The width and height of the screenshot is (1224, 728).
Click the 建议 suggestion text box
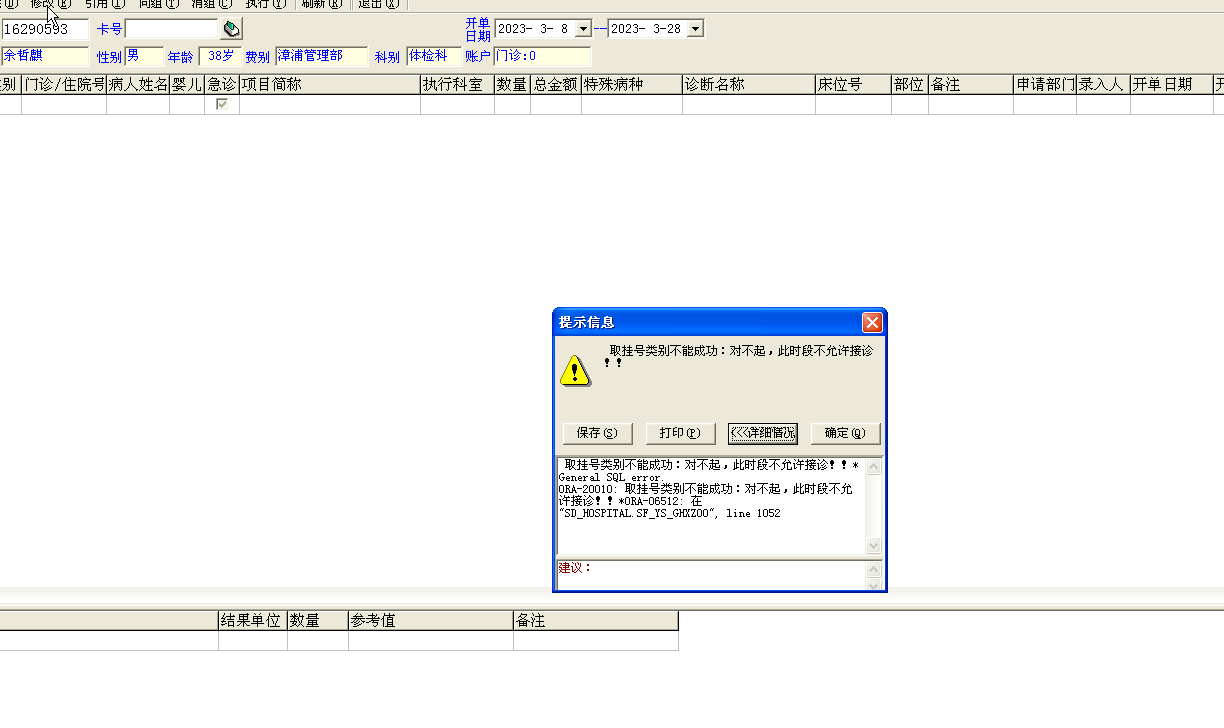[x=711, y=574]
